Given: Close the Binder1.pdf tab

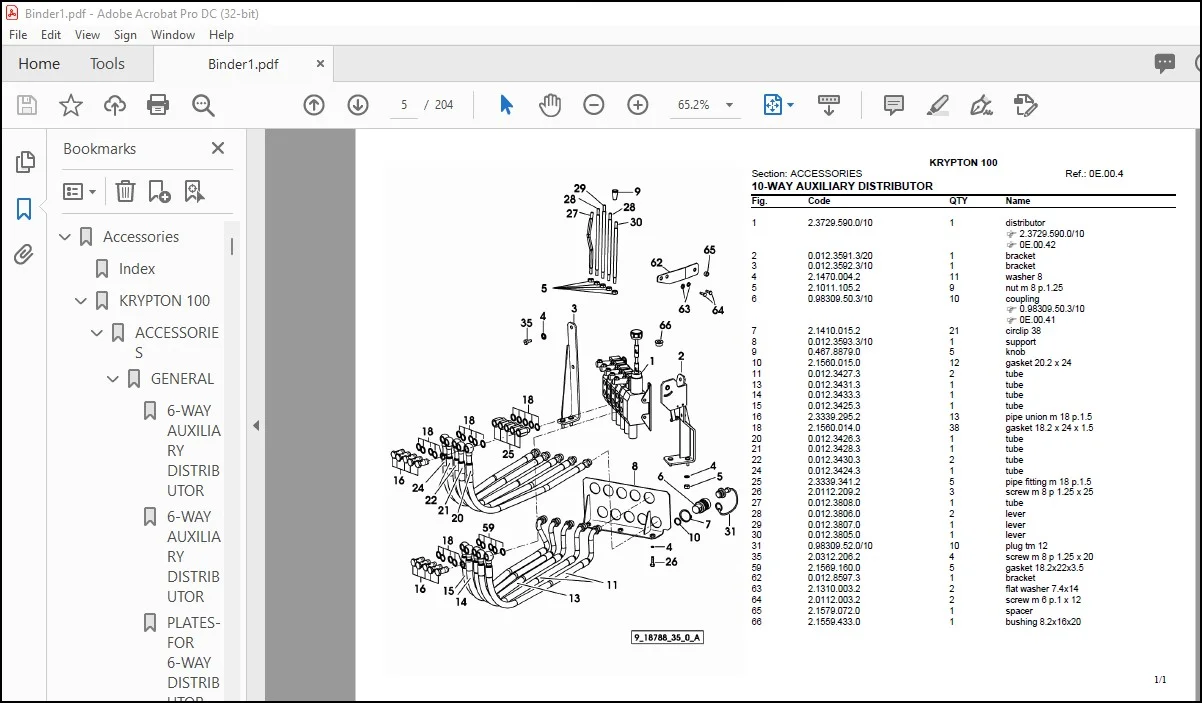Looking at the screenshot, I should [x=321, y=63].
